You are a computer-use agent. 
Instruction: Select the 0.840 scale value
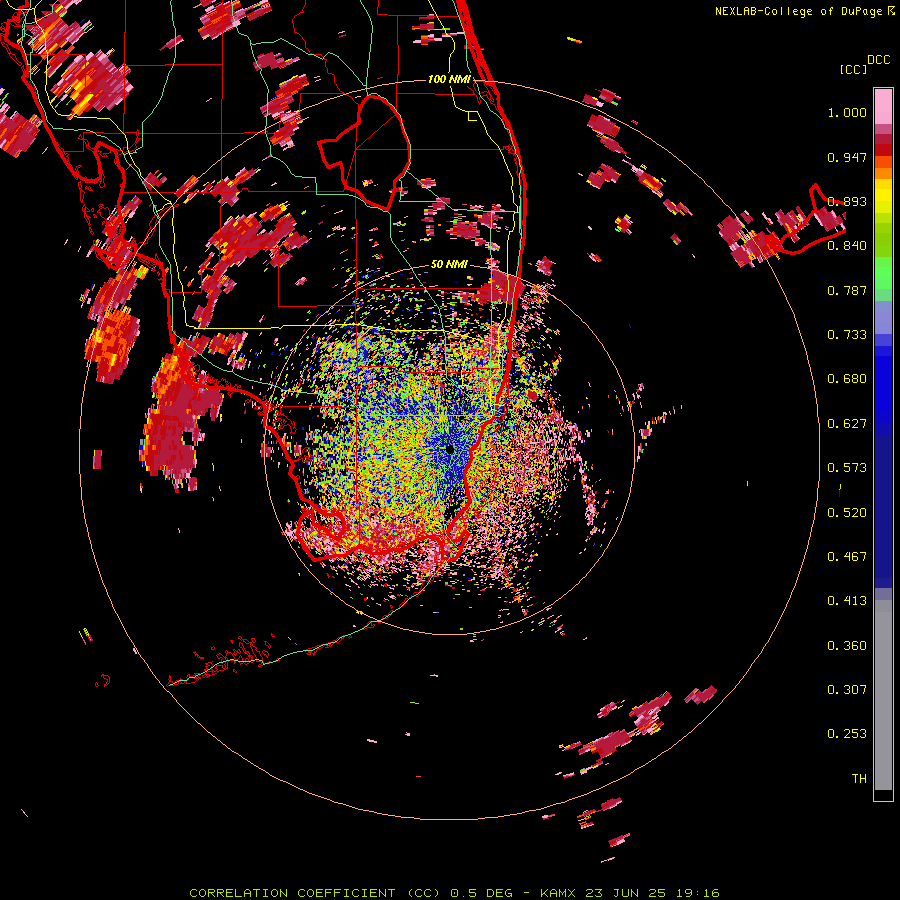point(847,246)
